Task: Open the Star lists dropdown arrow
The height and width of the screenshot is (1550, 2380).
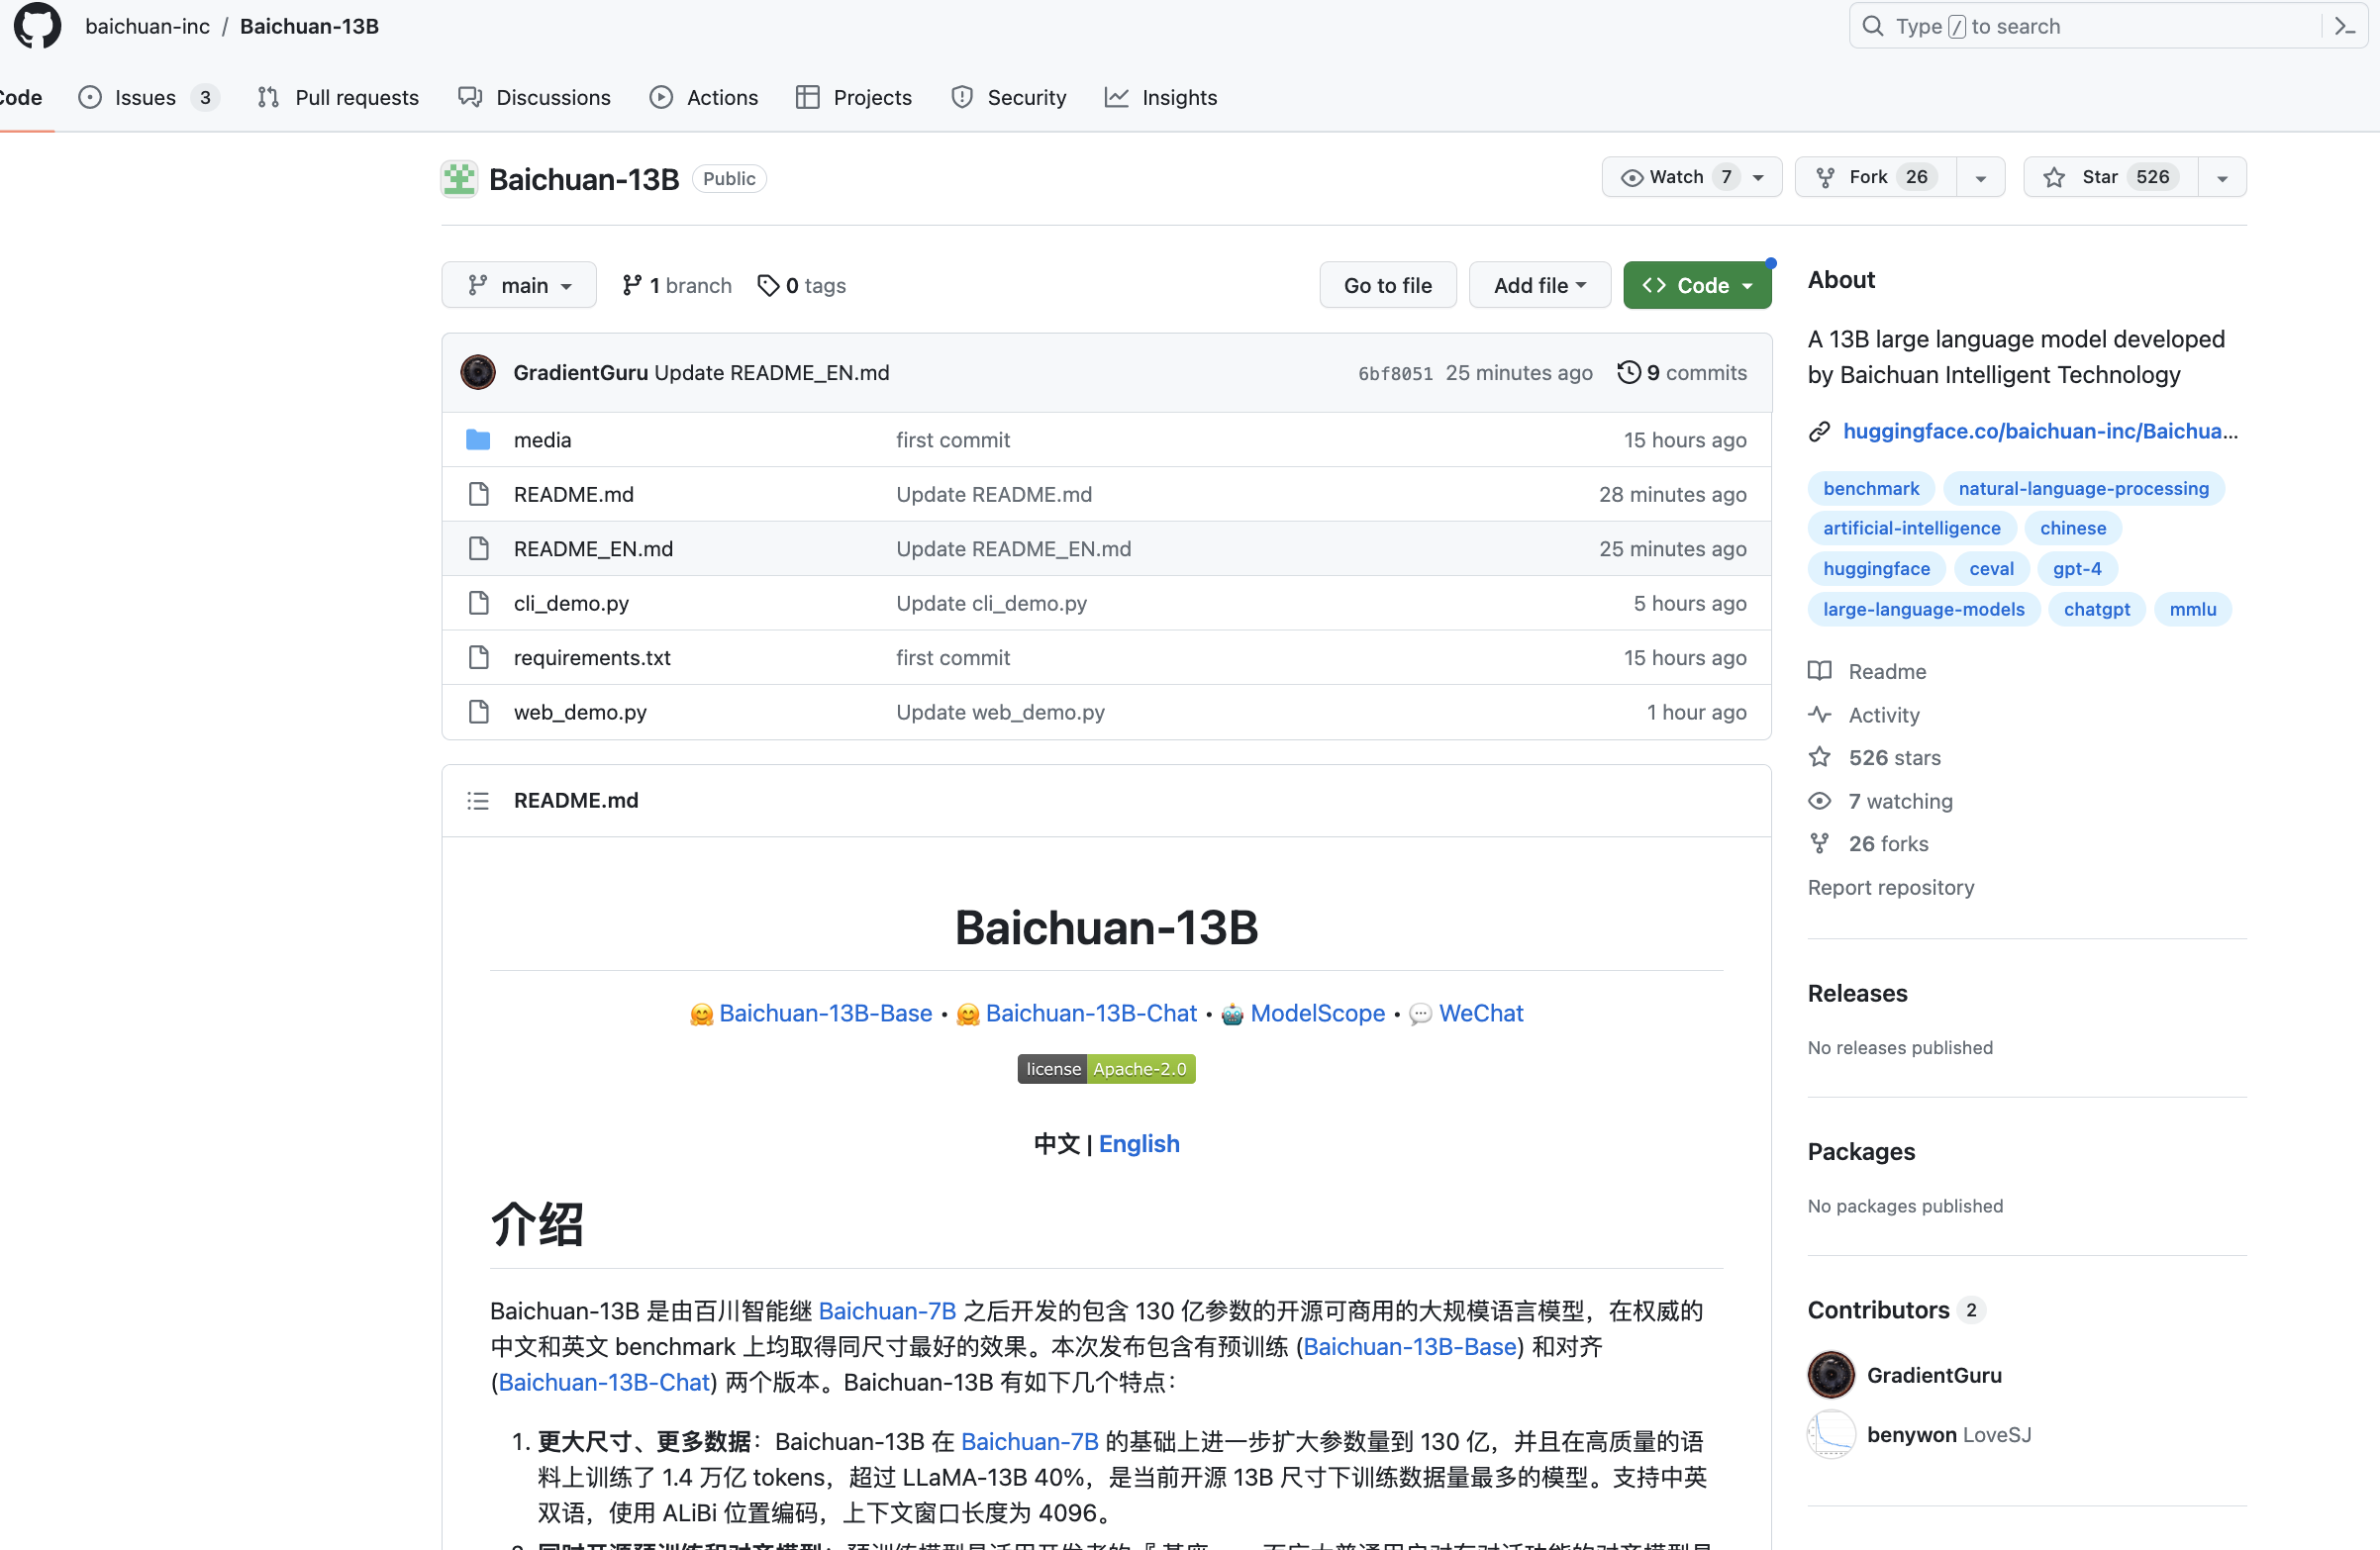Action: [2222, 177]
